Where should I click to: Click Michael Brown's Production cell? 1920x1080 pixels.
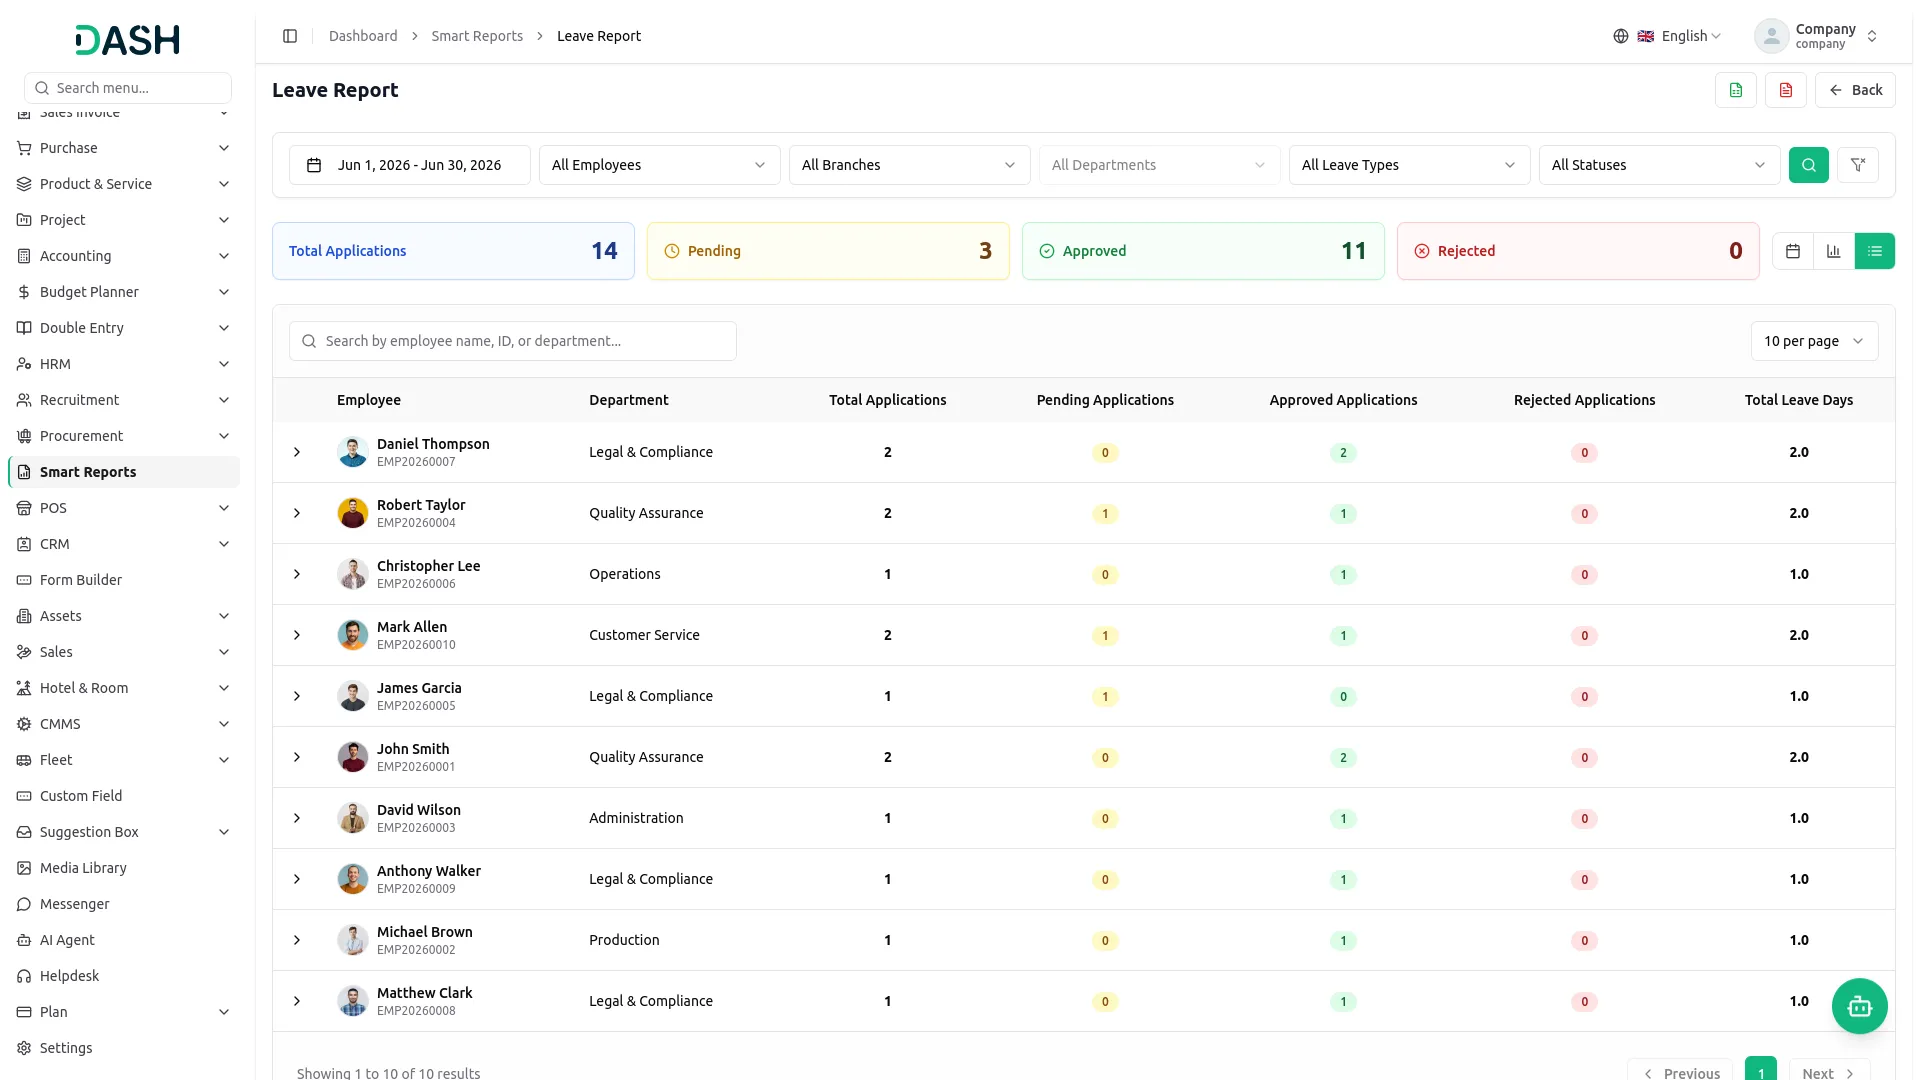624,940
